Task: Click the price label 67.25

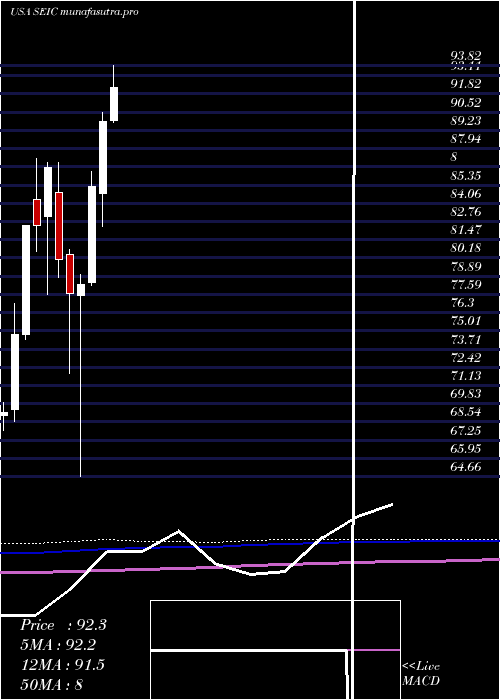Action: click(x=466, y=430)
